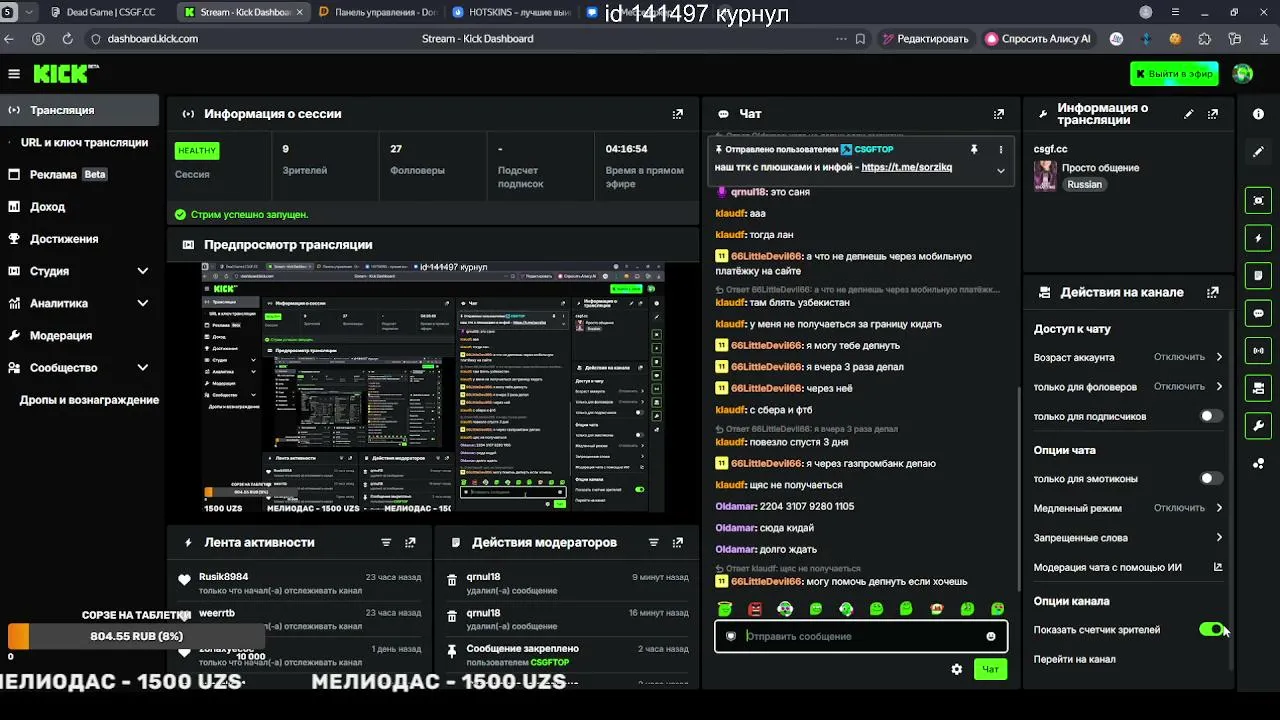Pop out the Информация о трансляции panel
Image resolution: width=1280 pixels, height=720 pixels.
pos(1213,114)
